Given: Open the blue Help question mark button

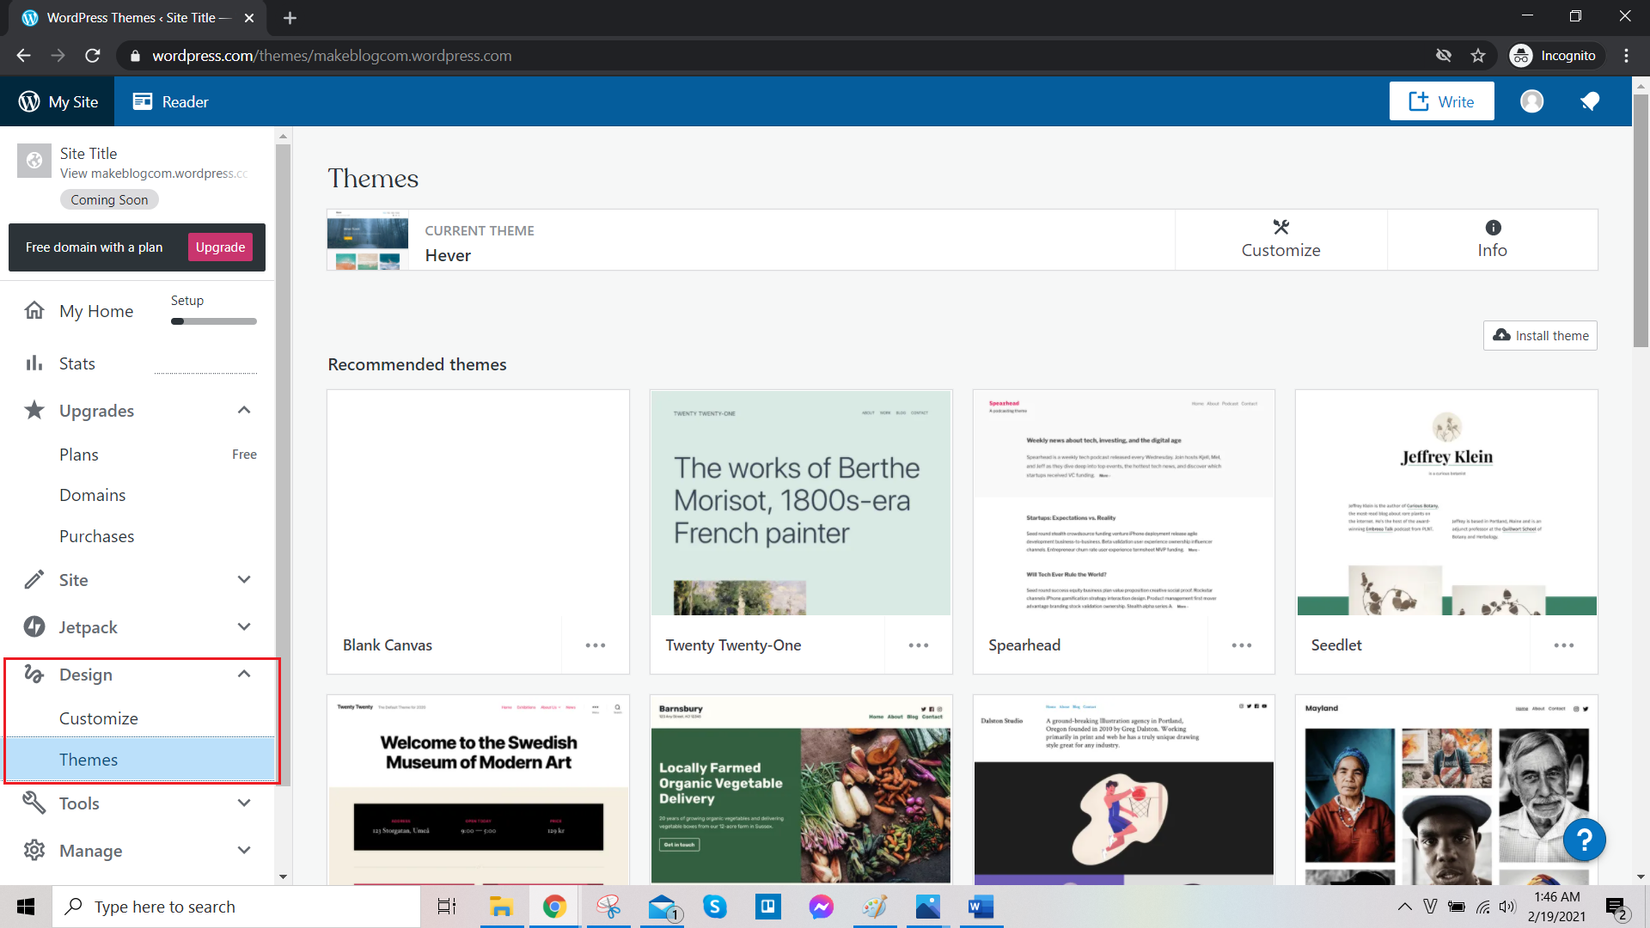Looking at the screenshot, I should (x=1584, y=840).
